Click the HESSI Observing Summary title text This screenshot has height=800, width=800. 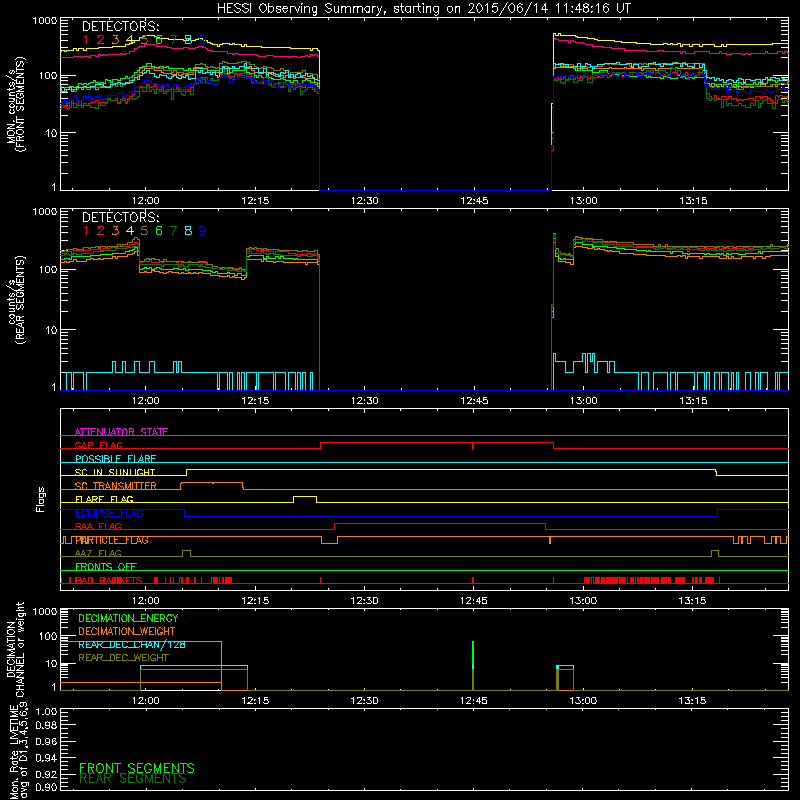(424, 9)
